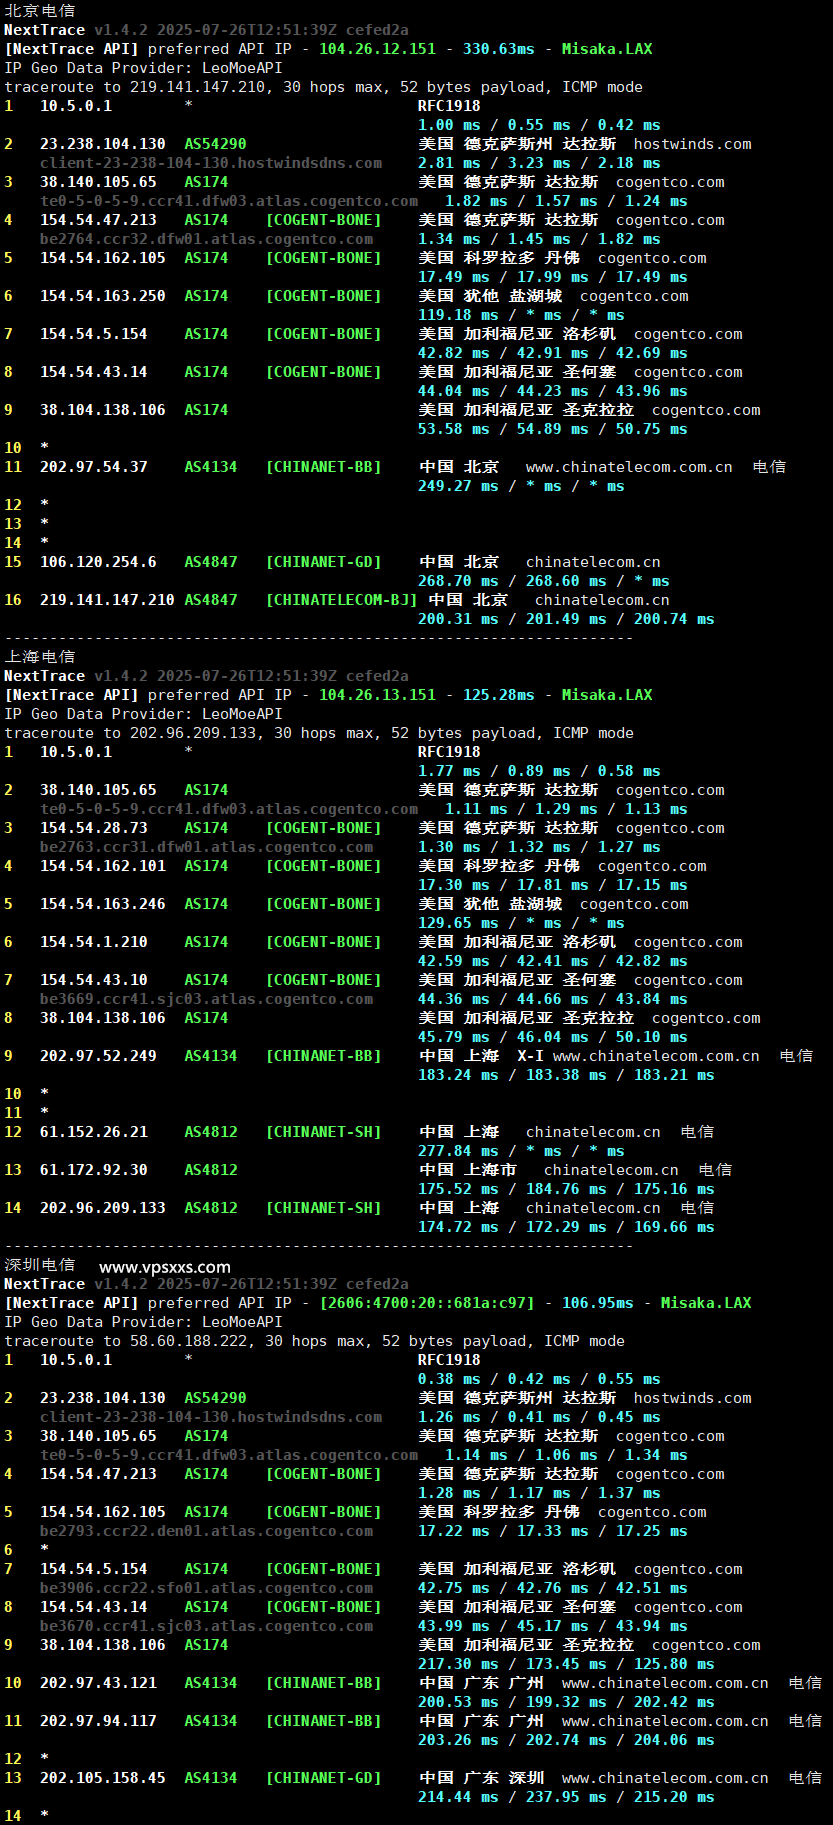Select the 203.26 ms latency

pos(458,1740)
